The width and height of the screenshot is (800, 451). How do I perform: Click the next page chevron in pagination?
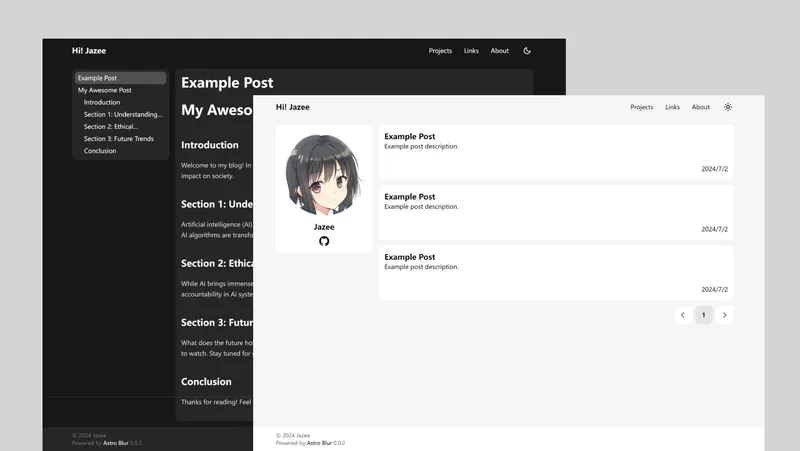click(x=724, y=315)
